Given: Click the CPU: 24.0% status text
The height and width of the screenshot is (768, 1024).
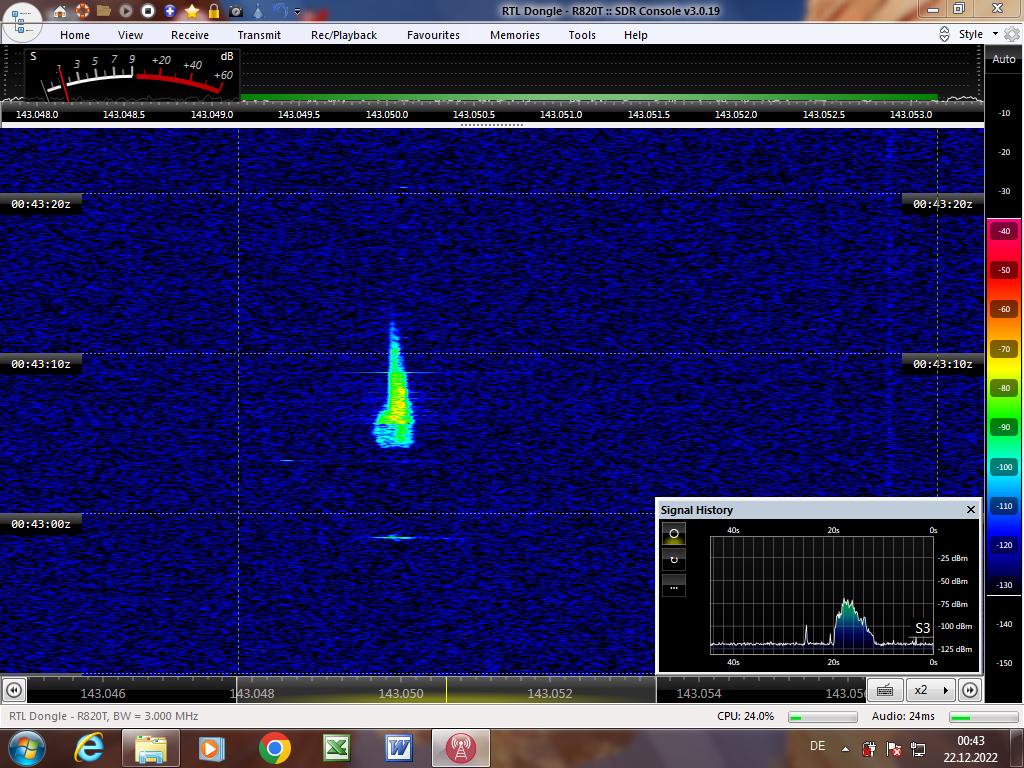Looking at the screenshot, I should coord(745,716).
